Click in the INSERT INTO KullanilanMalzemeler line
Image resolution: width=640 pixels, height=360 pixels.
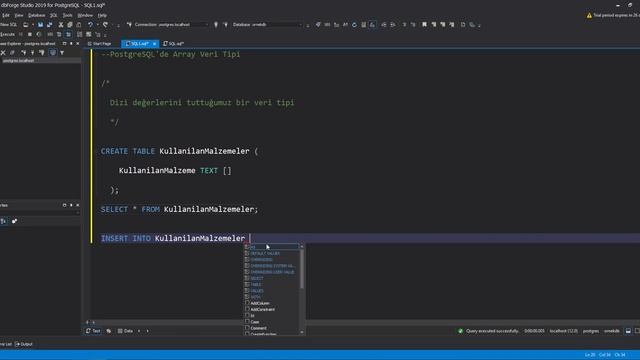370,238
